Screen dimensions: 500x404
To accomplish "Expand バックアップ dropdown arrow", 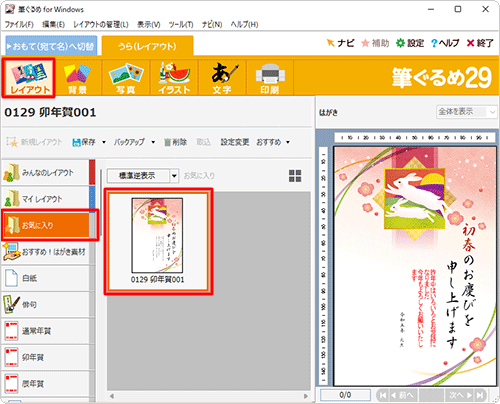I will pyautogui.click(x=153, y=142).
